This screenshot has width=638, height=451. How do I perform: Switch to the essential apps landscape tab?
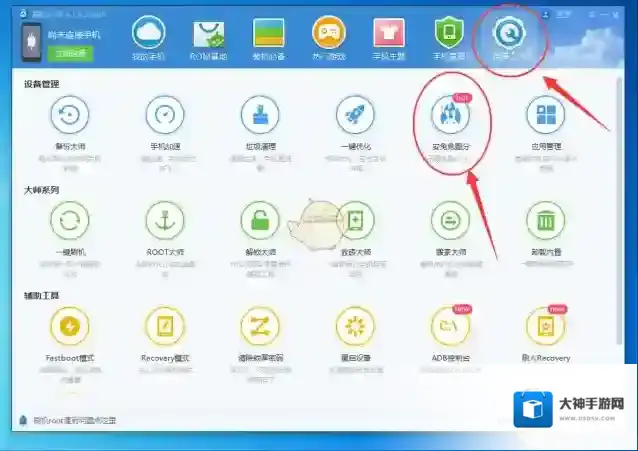[269, 38]
